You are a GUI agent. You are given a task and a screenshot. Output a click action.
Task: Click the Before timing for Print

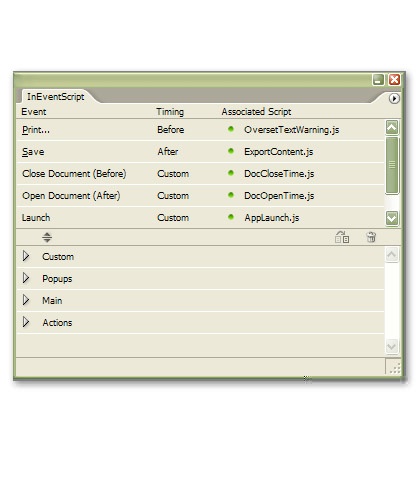coord(171,130)
